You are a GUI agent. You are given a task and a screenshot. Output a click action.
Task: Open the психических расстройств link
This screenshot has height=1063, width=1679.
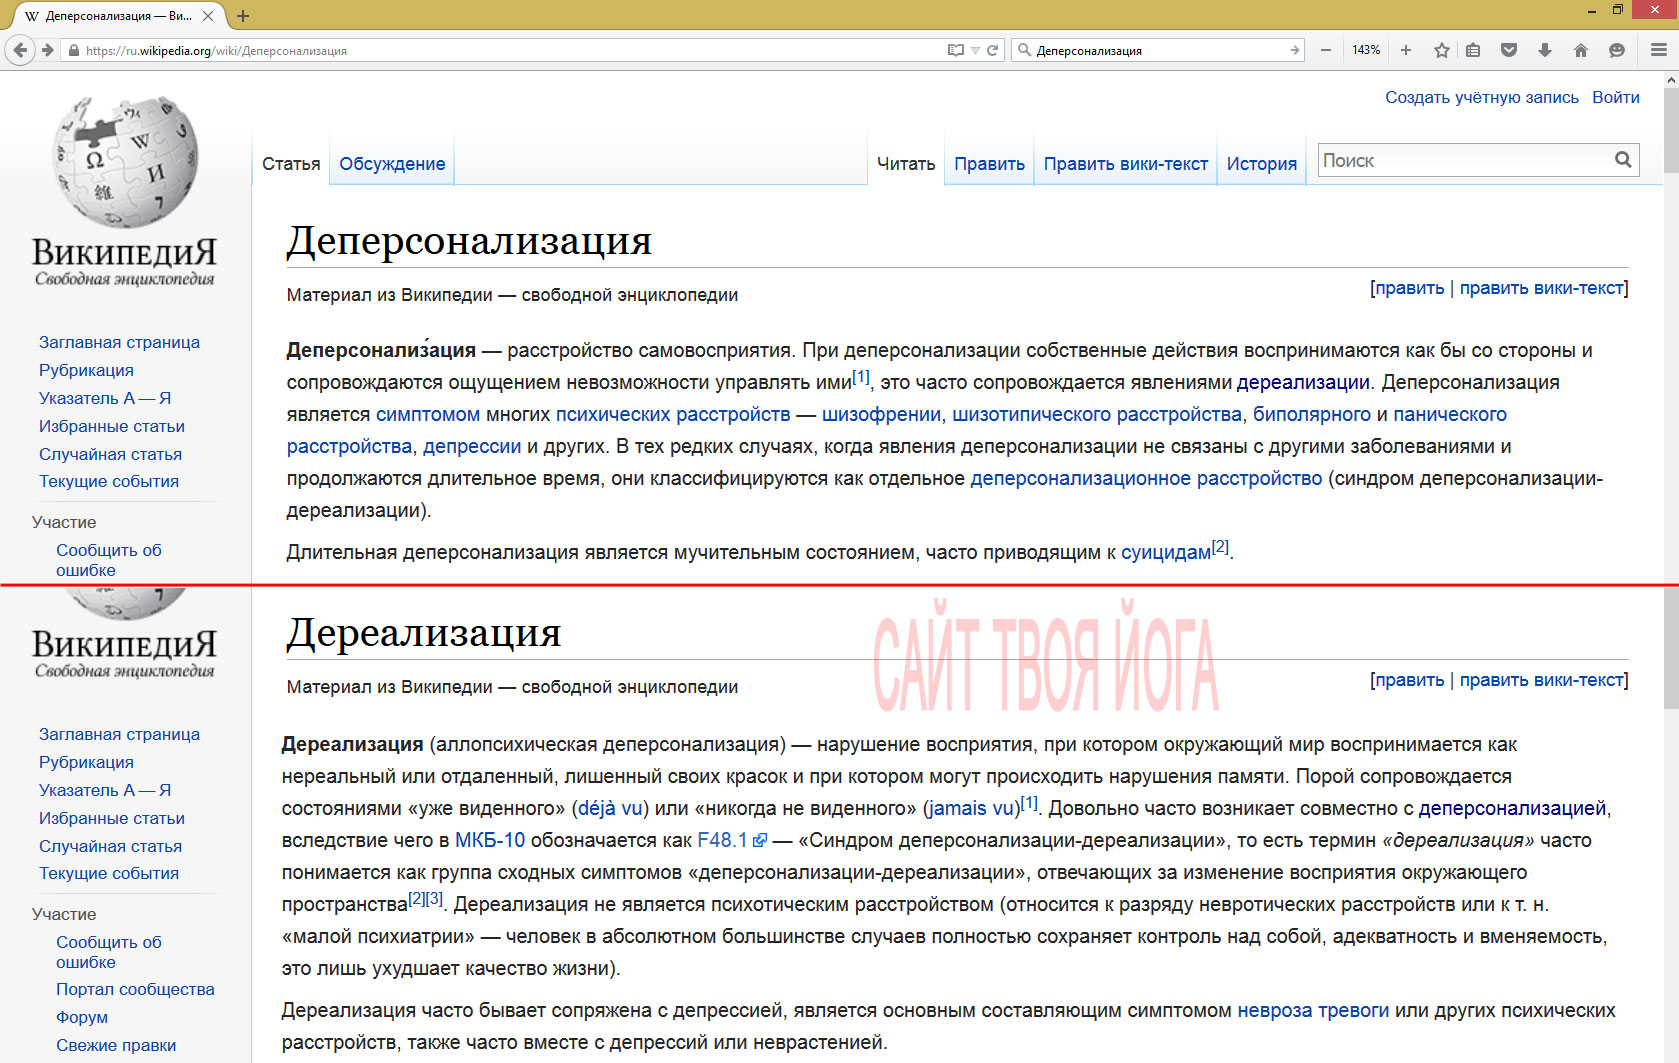(673, 414)
